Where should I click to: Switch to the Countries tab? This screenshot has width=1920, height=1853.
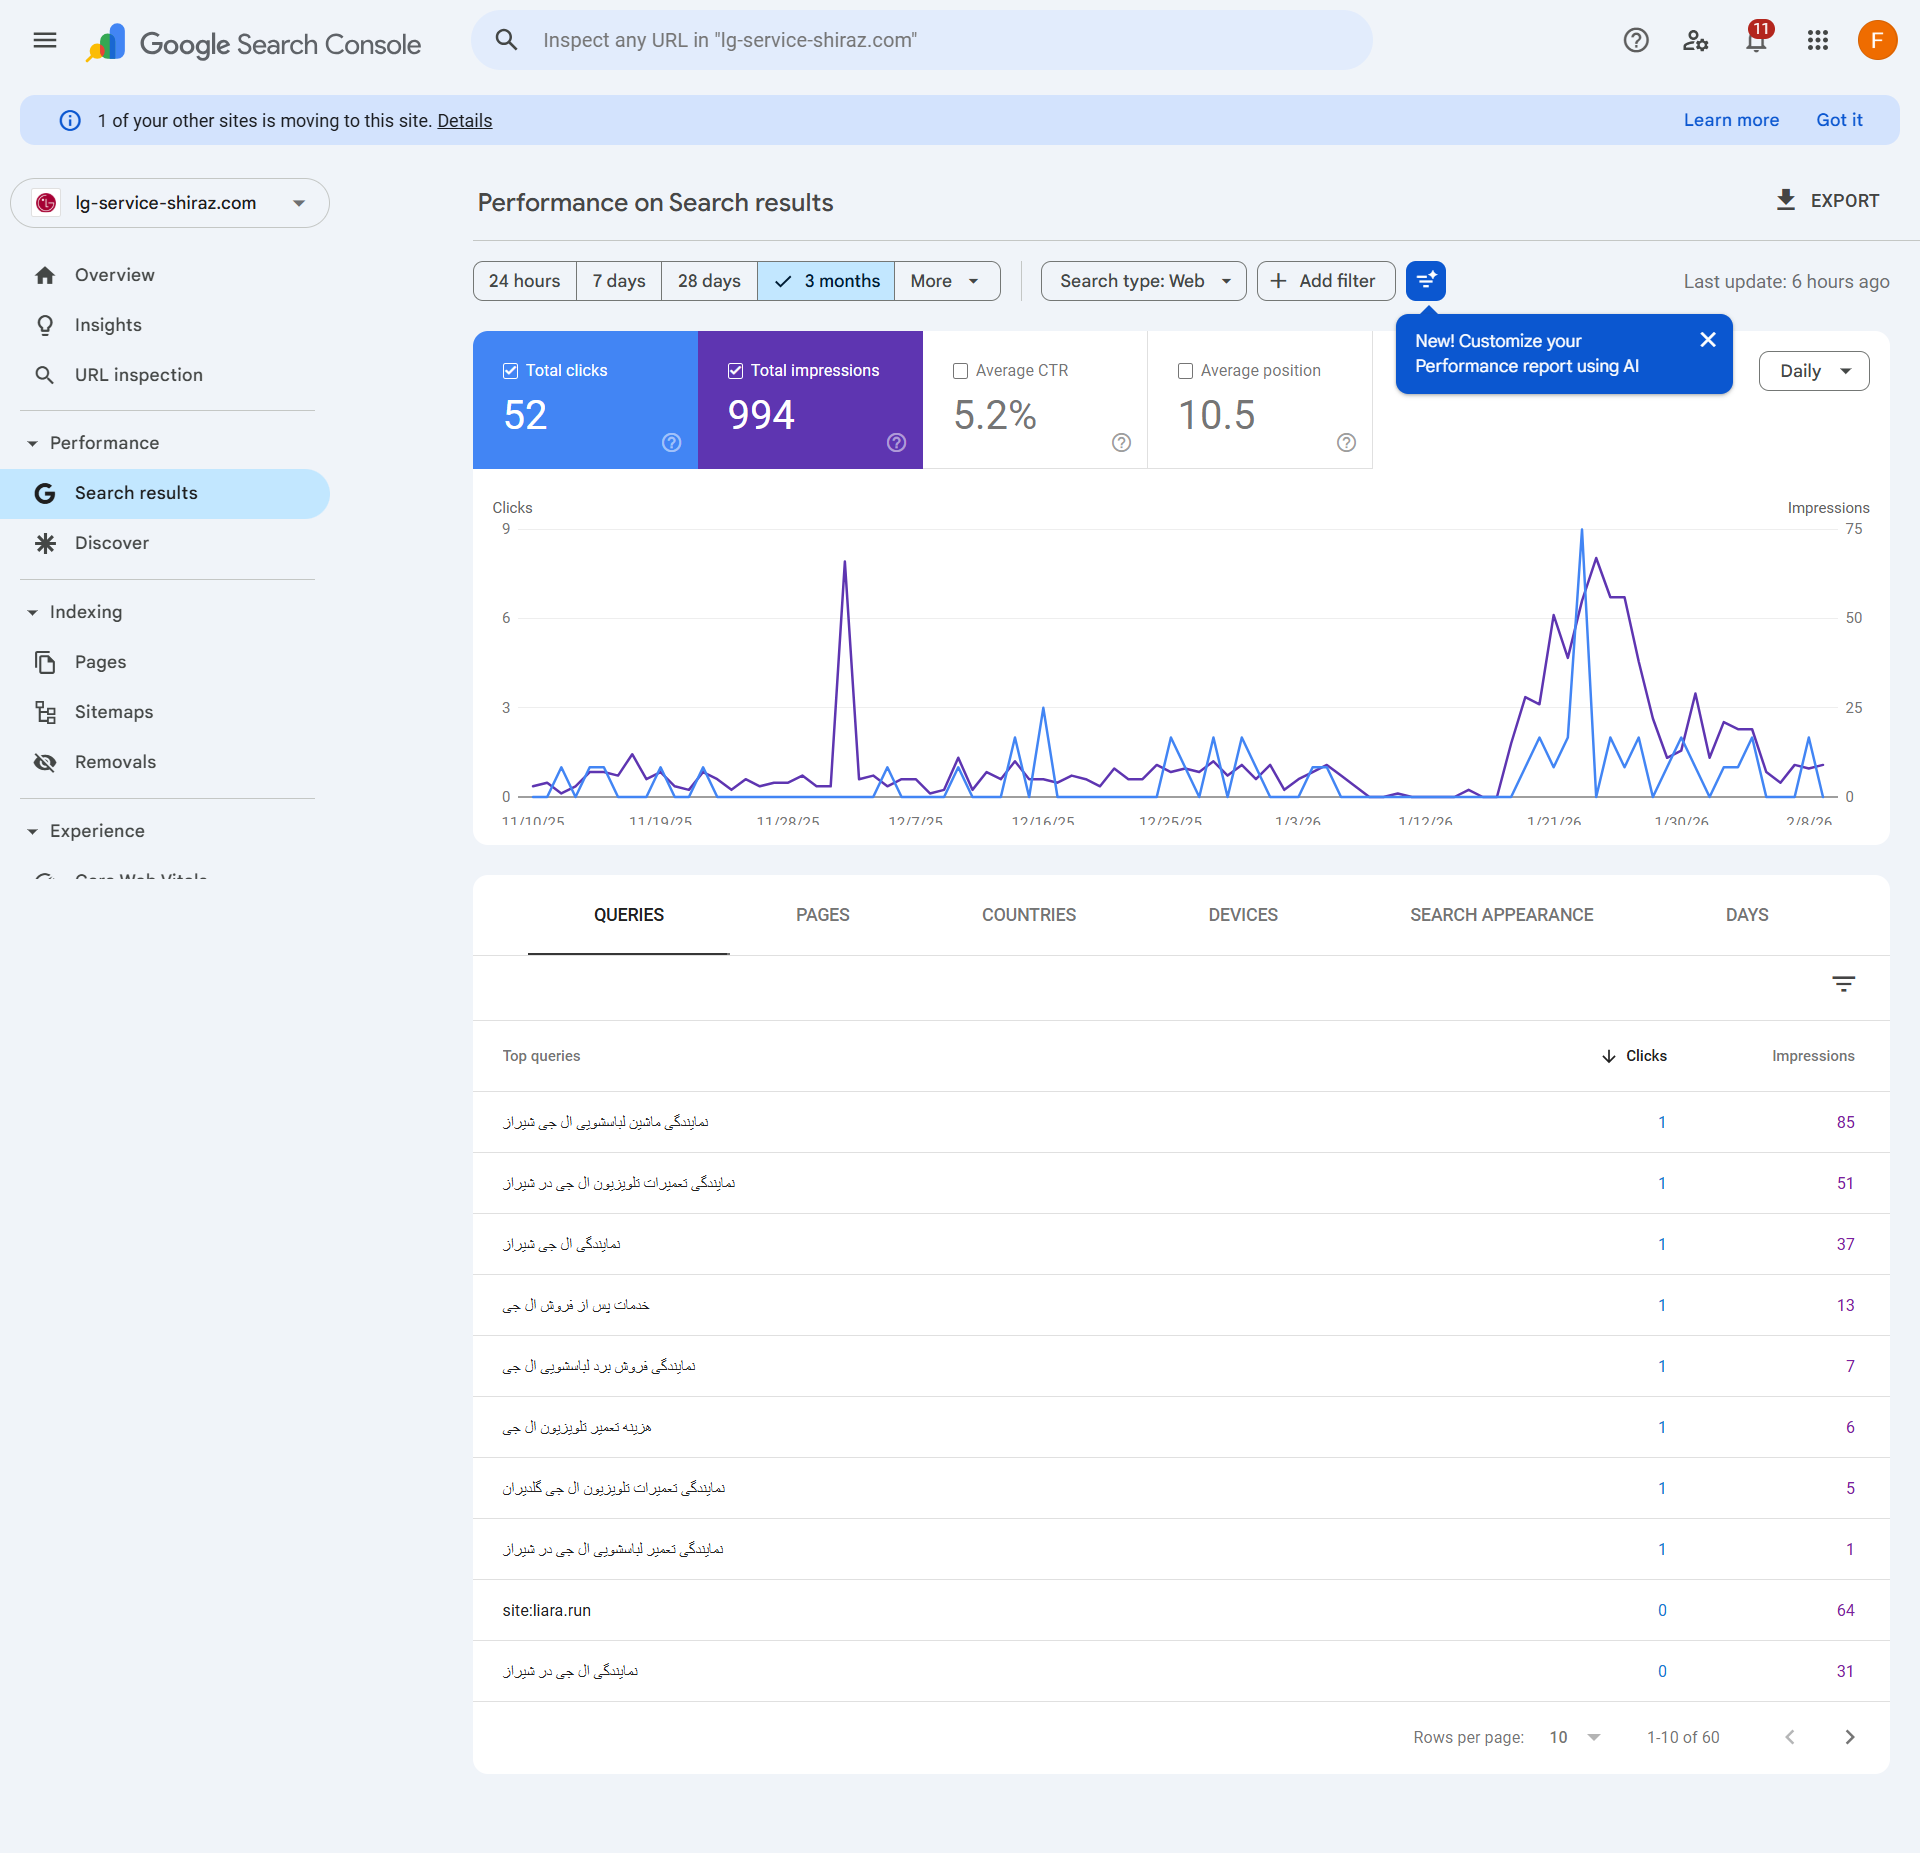[1029, 915]
